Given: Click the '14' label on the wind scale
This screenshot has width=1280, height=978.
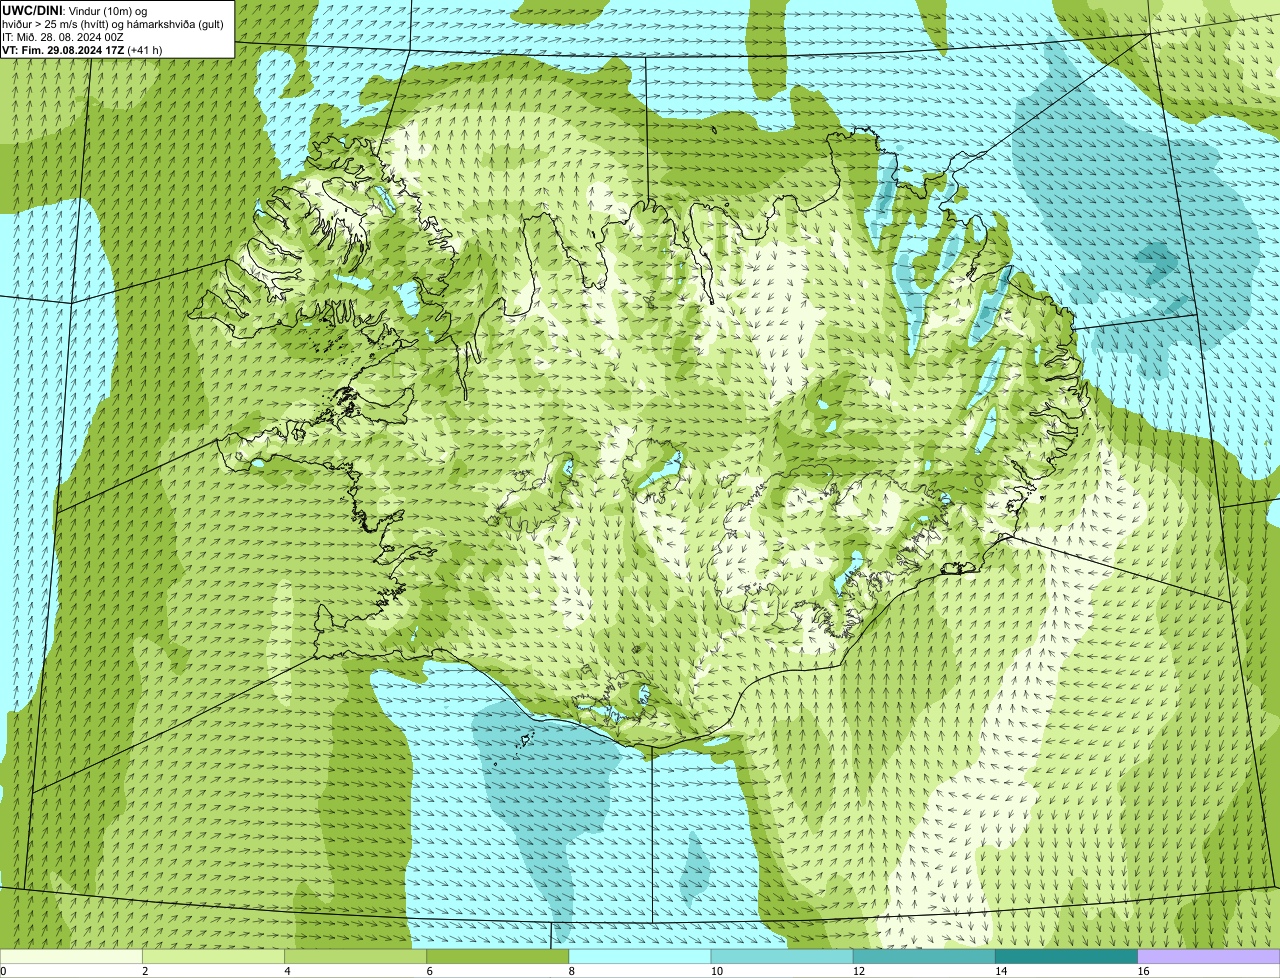Looking at the screenshot, I should (x=1001, y=971).
